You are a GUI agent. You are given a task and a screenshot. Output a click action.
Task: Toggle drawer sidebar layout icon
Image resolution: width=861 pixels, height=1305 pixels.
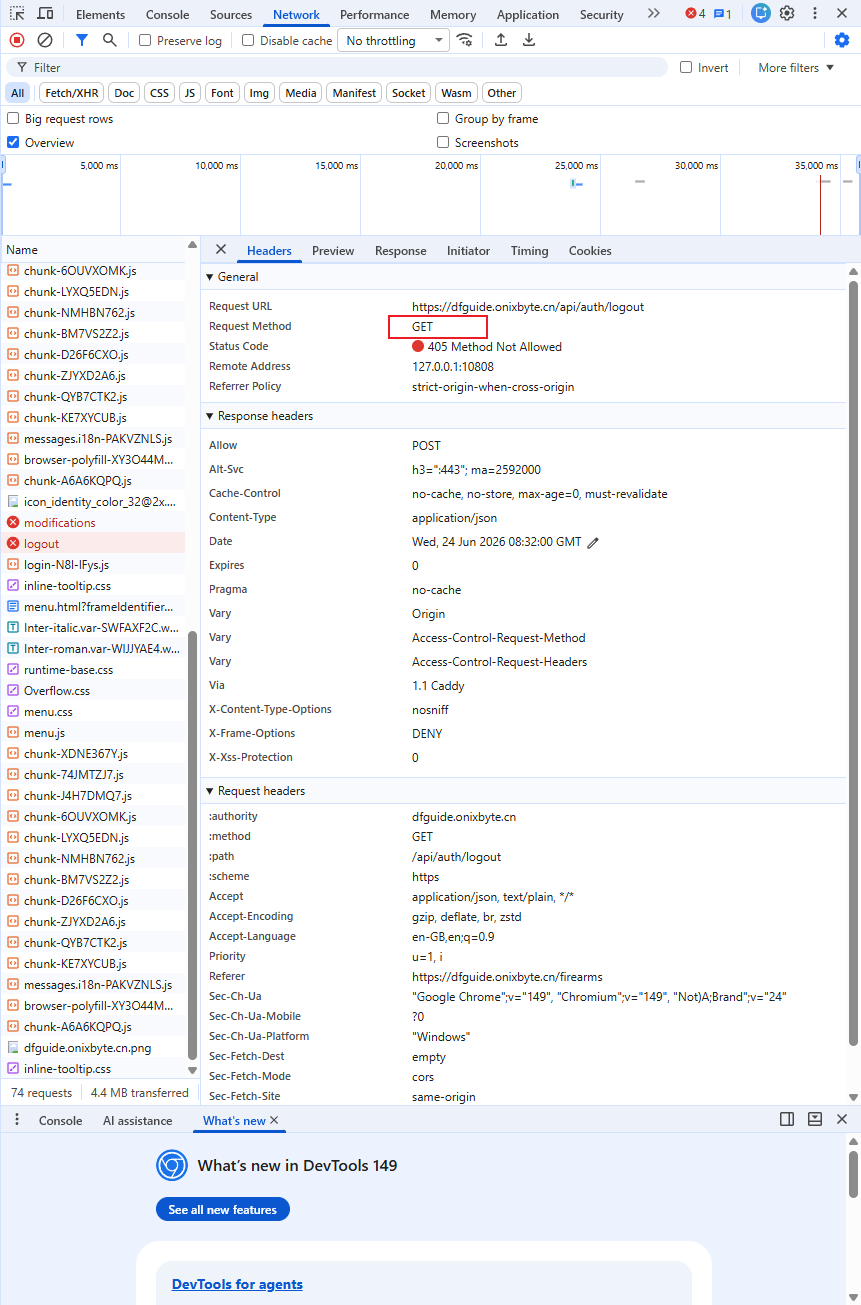[x=787, y=1120]
